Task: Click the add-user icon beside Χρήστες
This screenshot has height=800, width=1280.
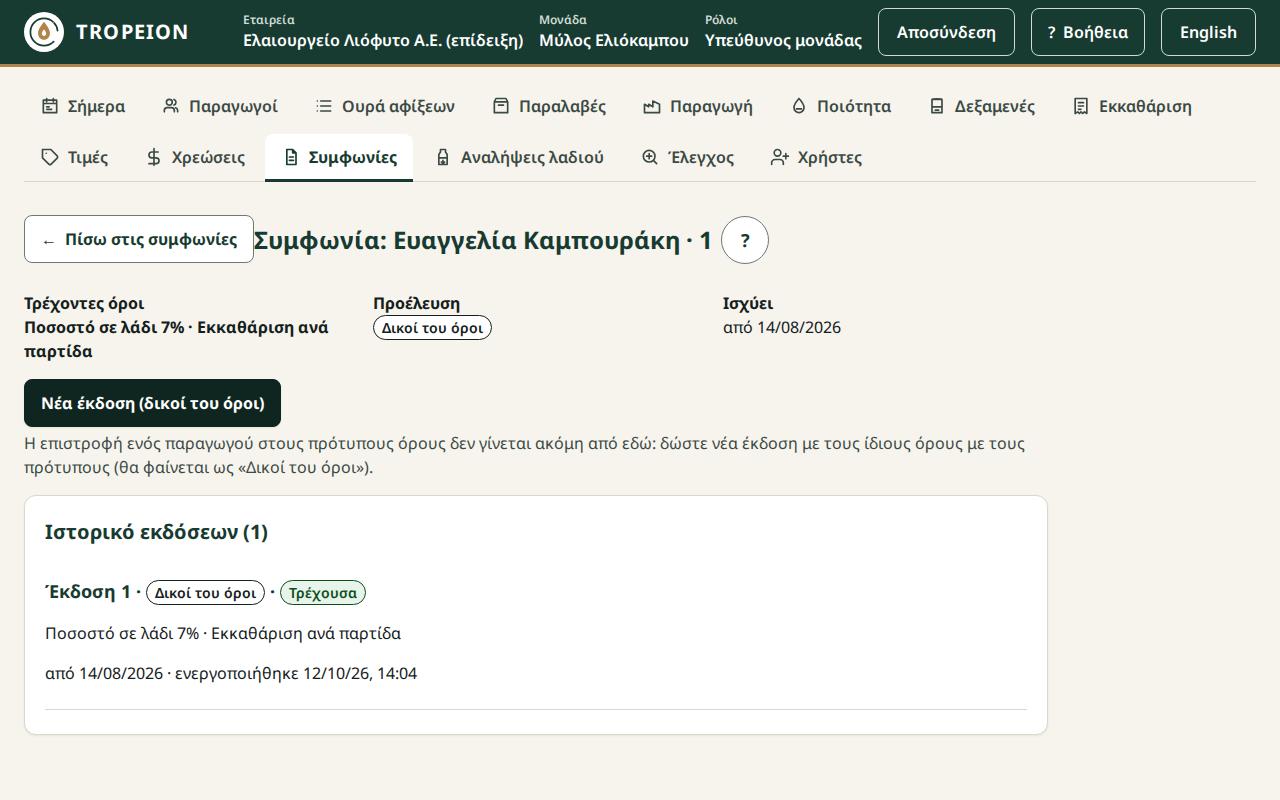Action: click(x=780, y=157)
